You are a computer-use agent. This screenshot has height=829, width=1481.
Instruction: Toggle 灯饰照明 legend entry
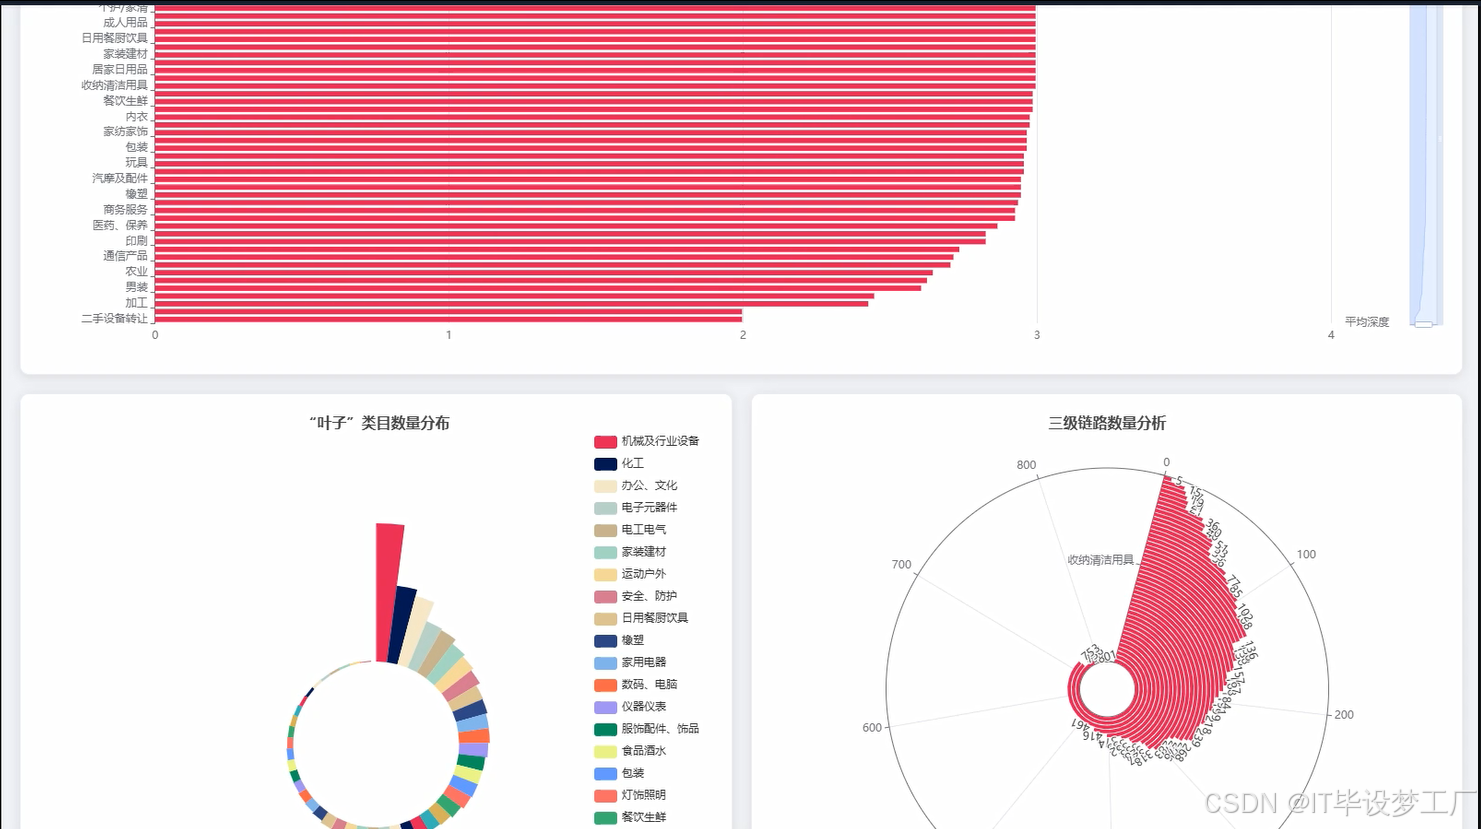(x=630, y=795)
